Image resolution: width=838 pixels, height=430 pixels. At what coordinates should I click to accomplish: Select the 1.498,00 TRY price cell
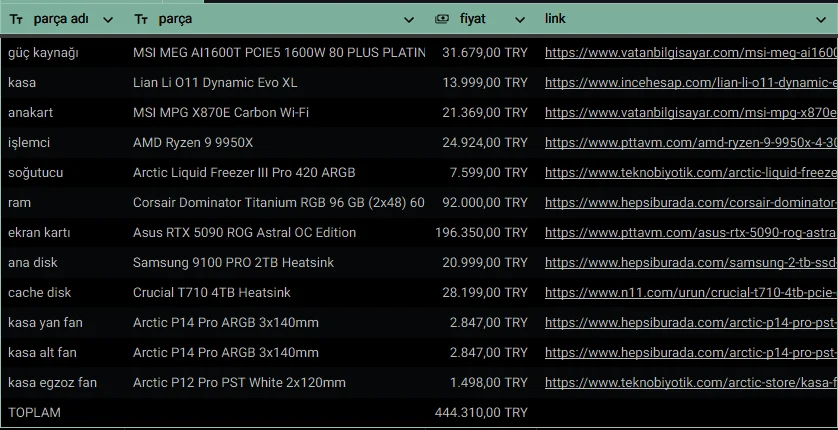pyautogui.click(x=481, y=382)
